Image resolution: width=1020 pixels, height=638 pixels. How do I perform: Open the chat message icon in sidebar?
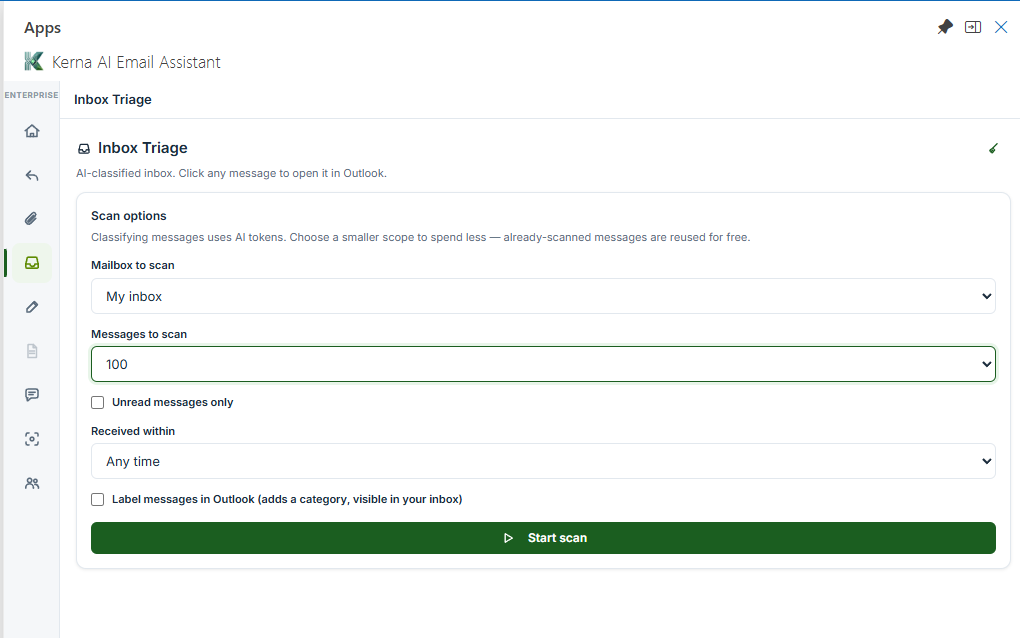(32, 395)
